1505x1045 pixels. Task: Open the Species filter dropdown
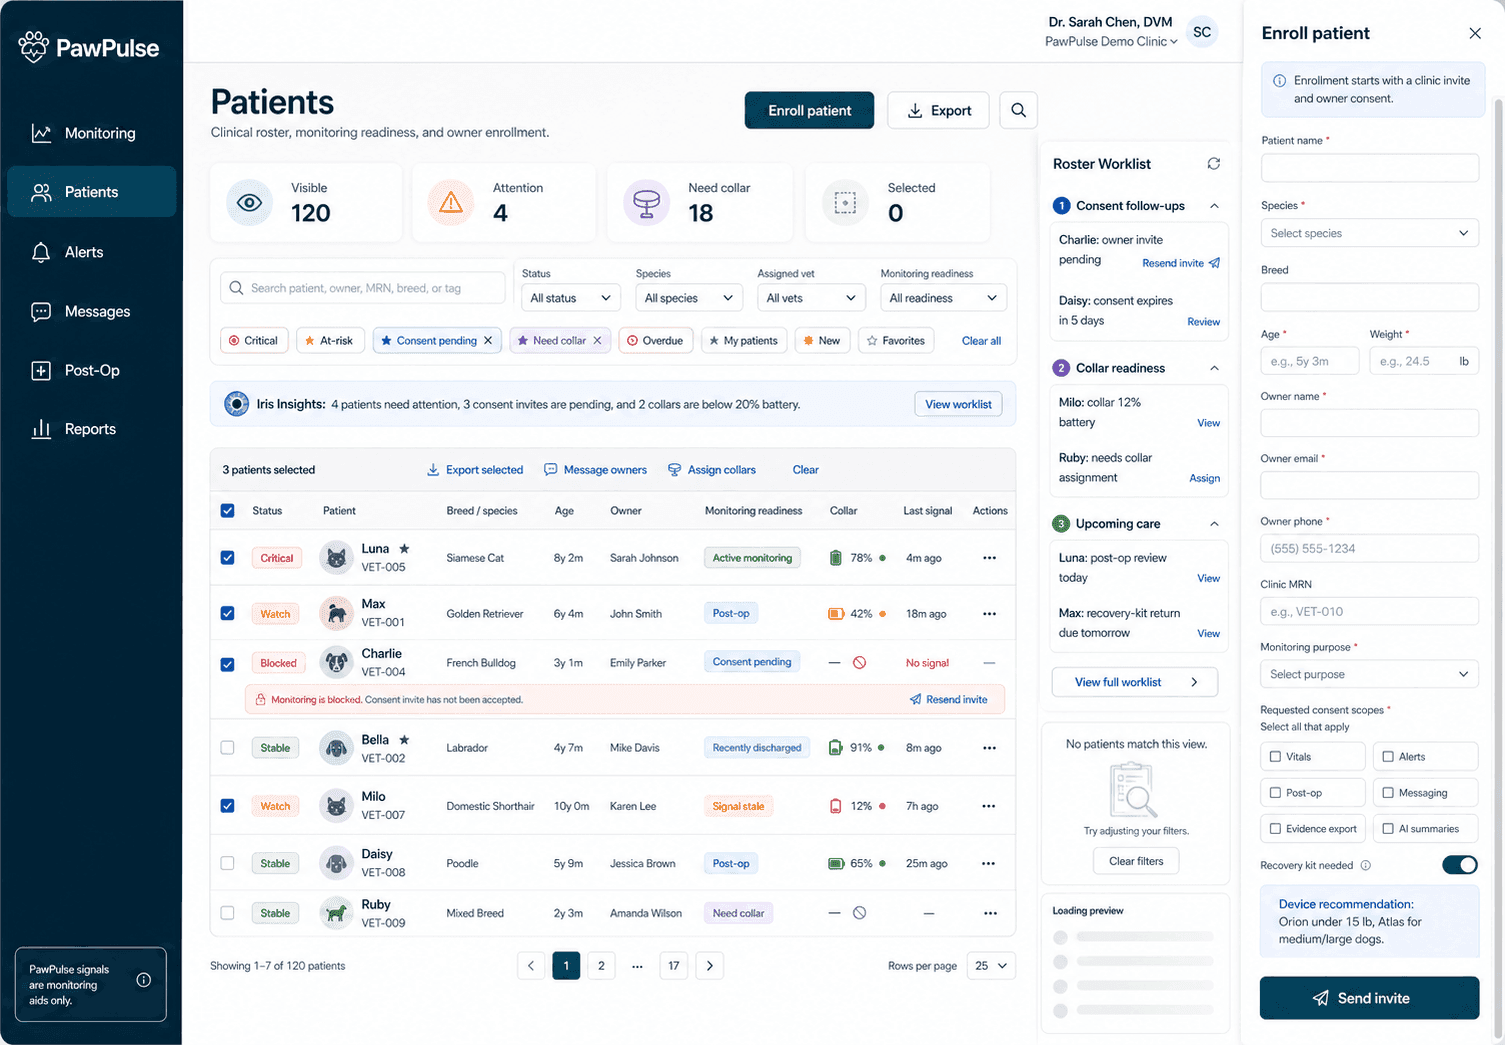689,298
